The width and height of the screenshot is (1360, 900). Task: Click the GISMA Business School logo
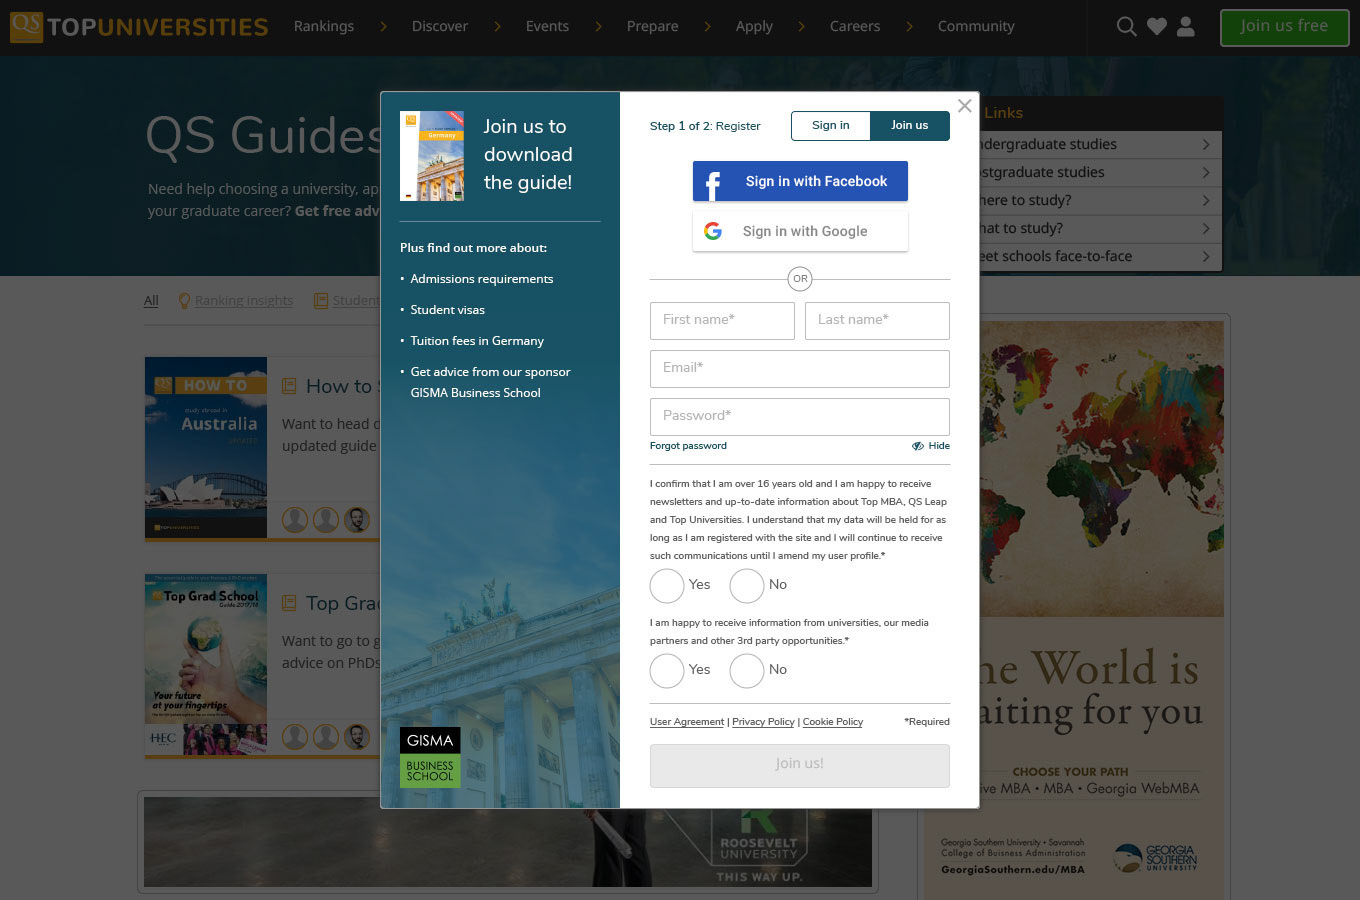pos(430,757)
